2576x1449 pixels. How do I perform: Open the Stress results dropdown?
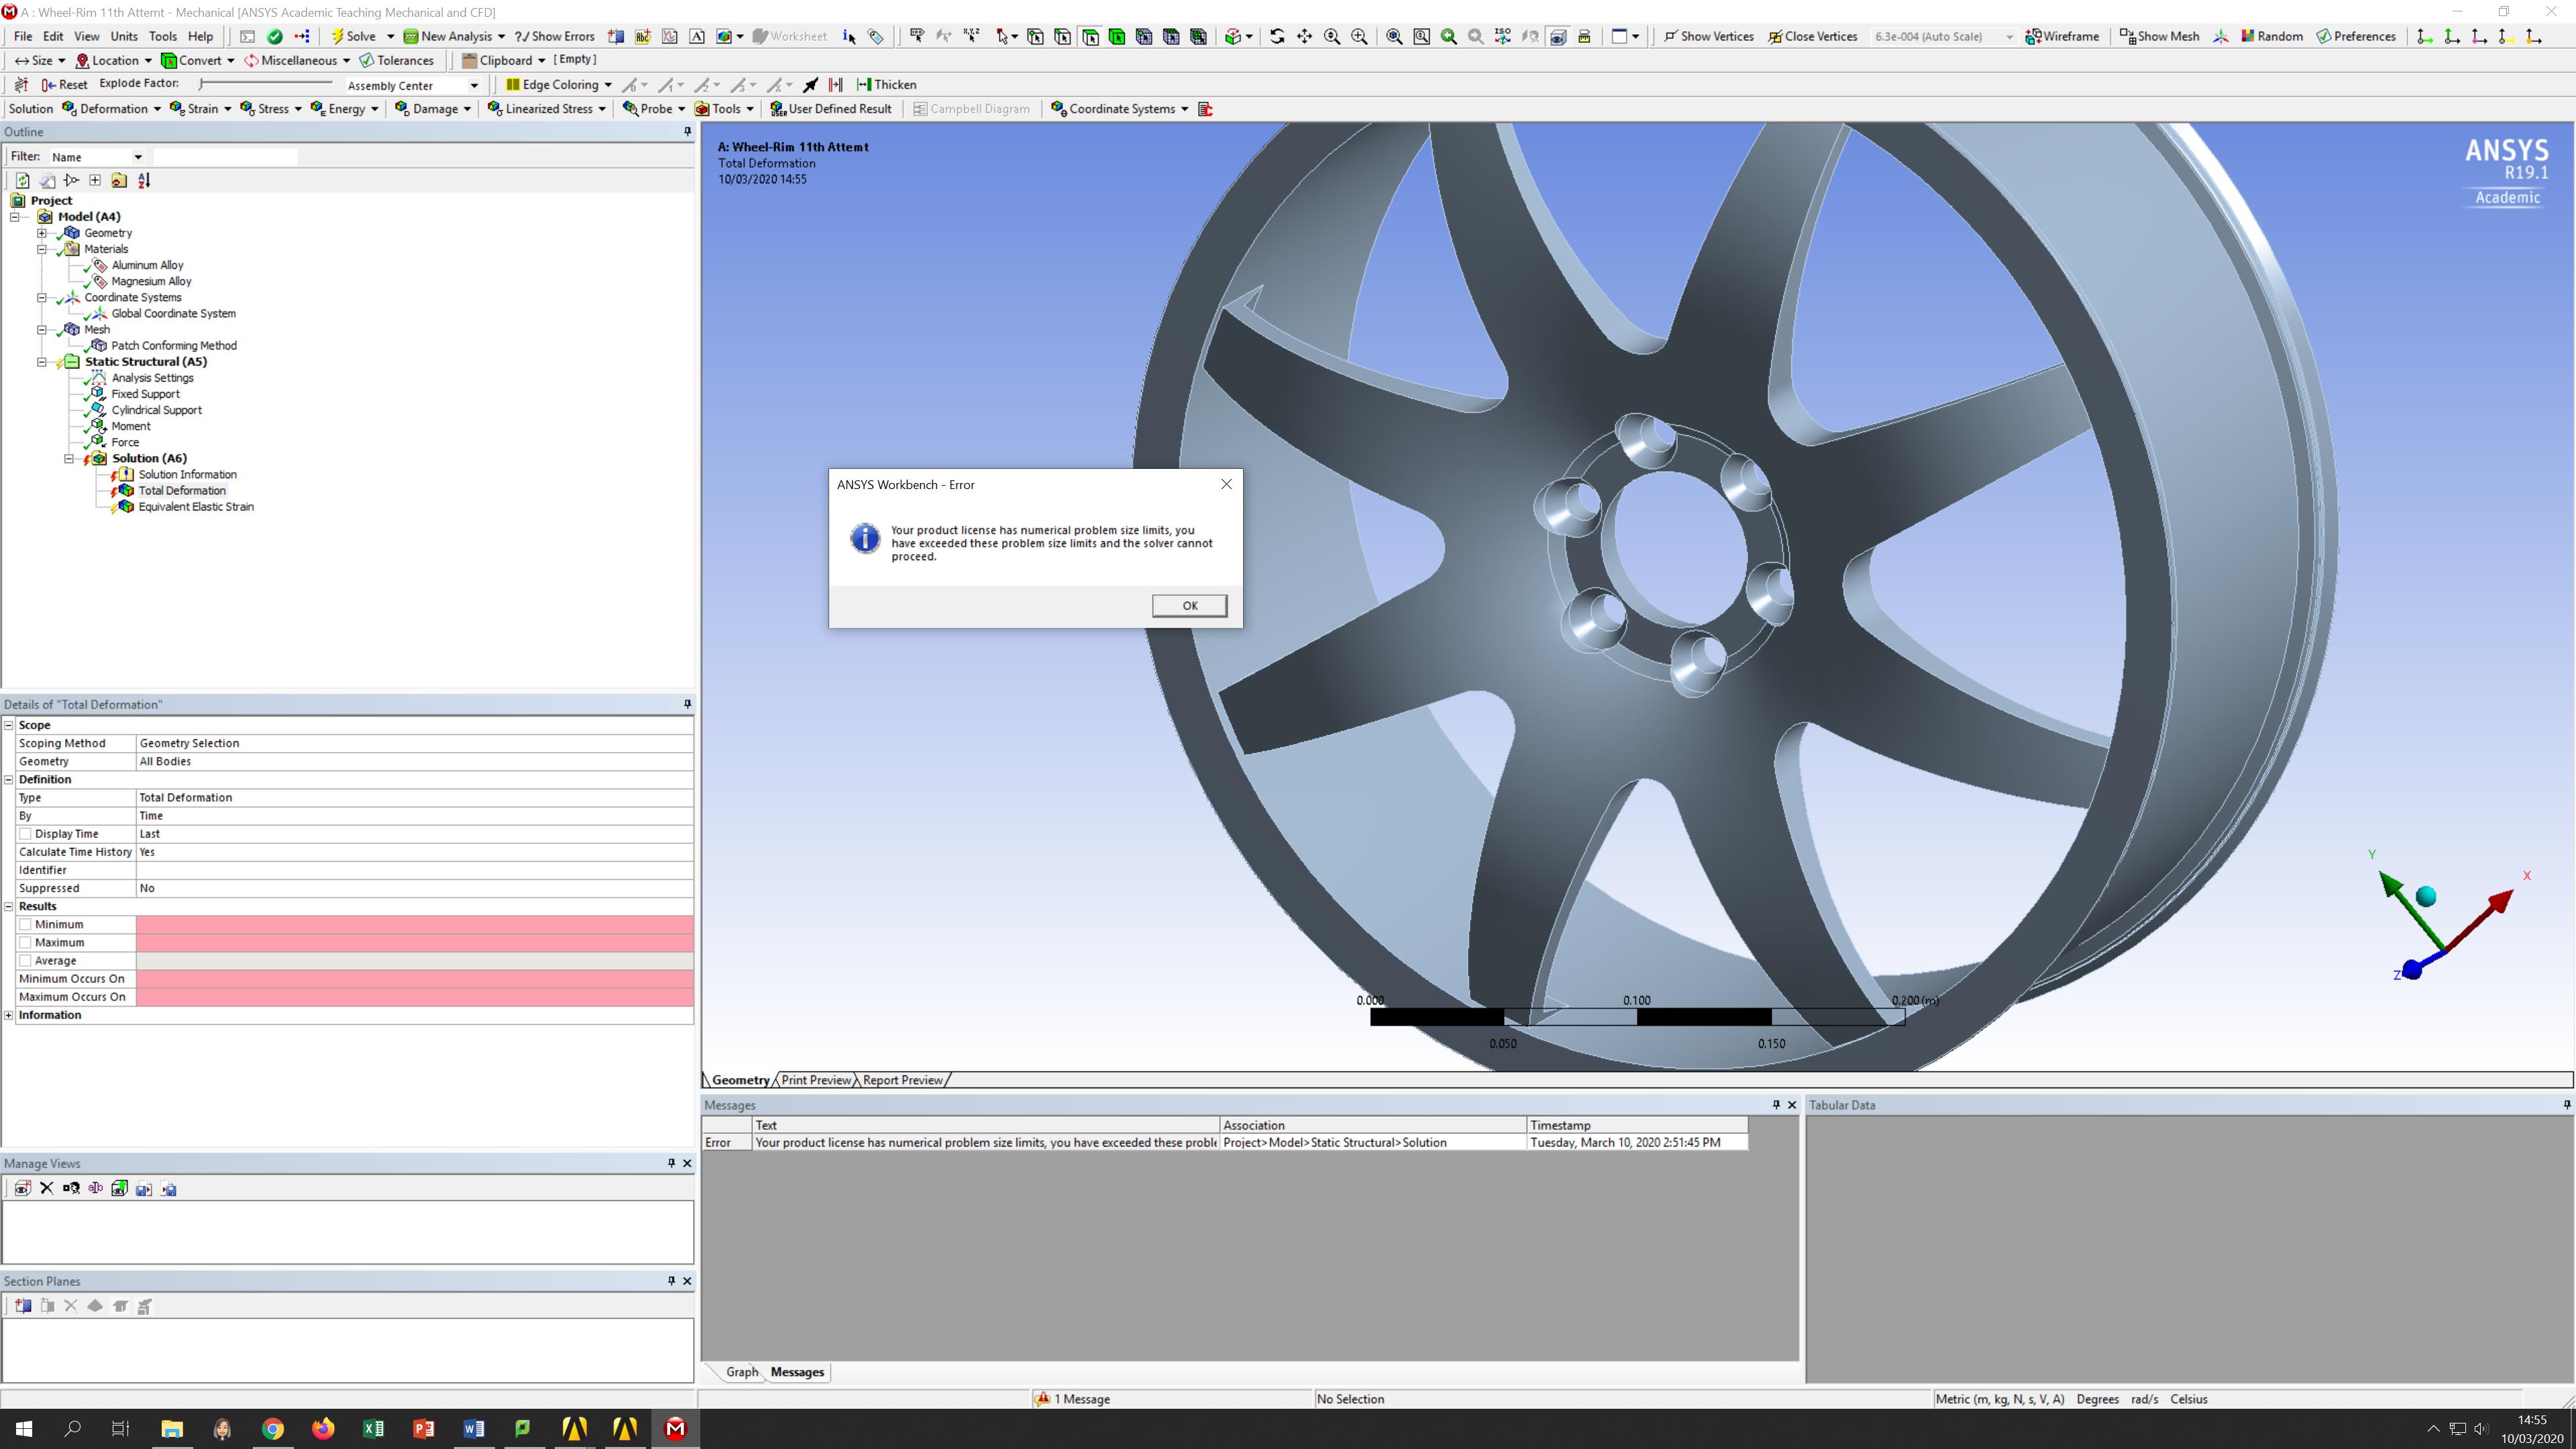tap(270, 109)
